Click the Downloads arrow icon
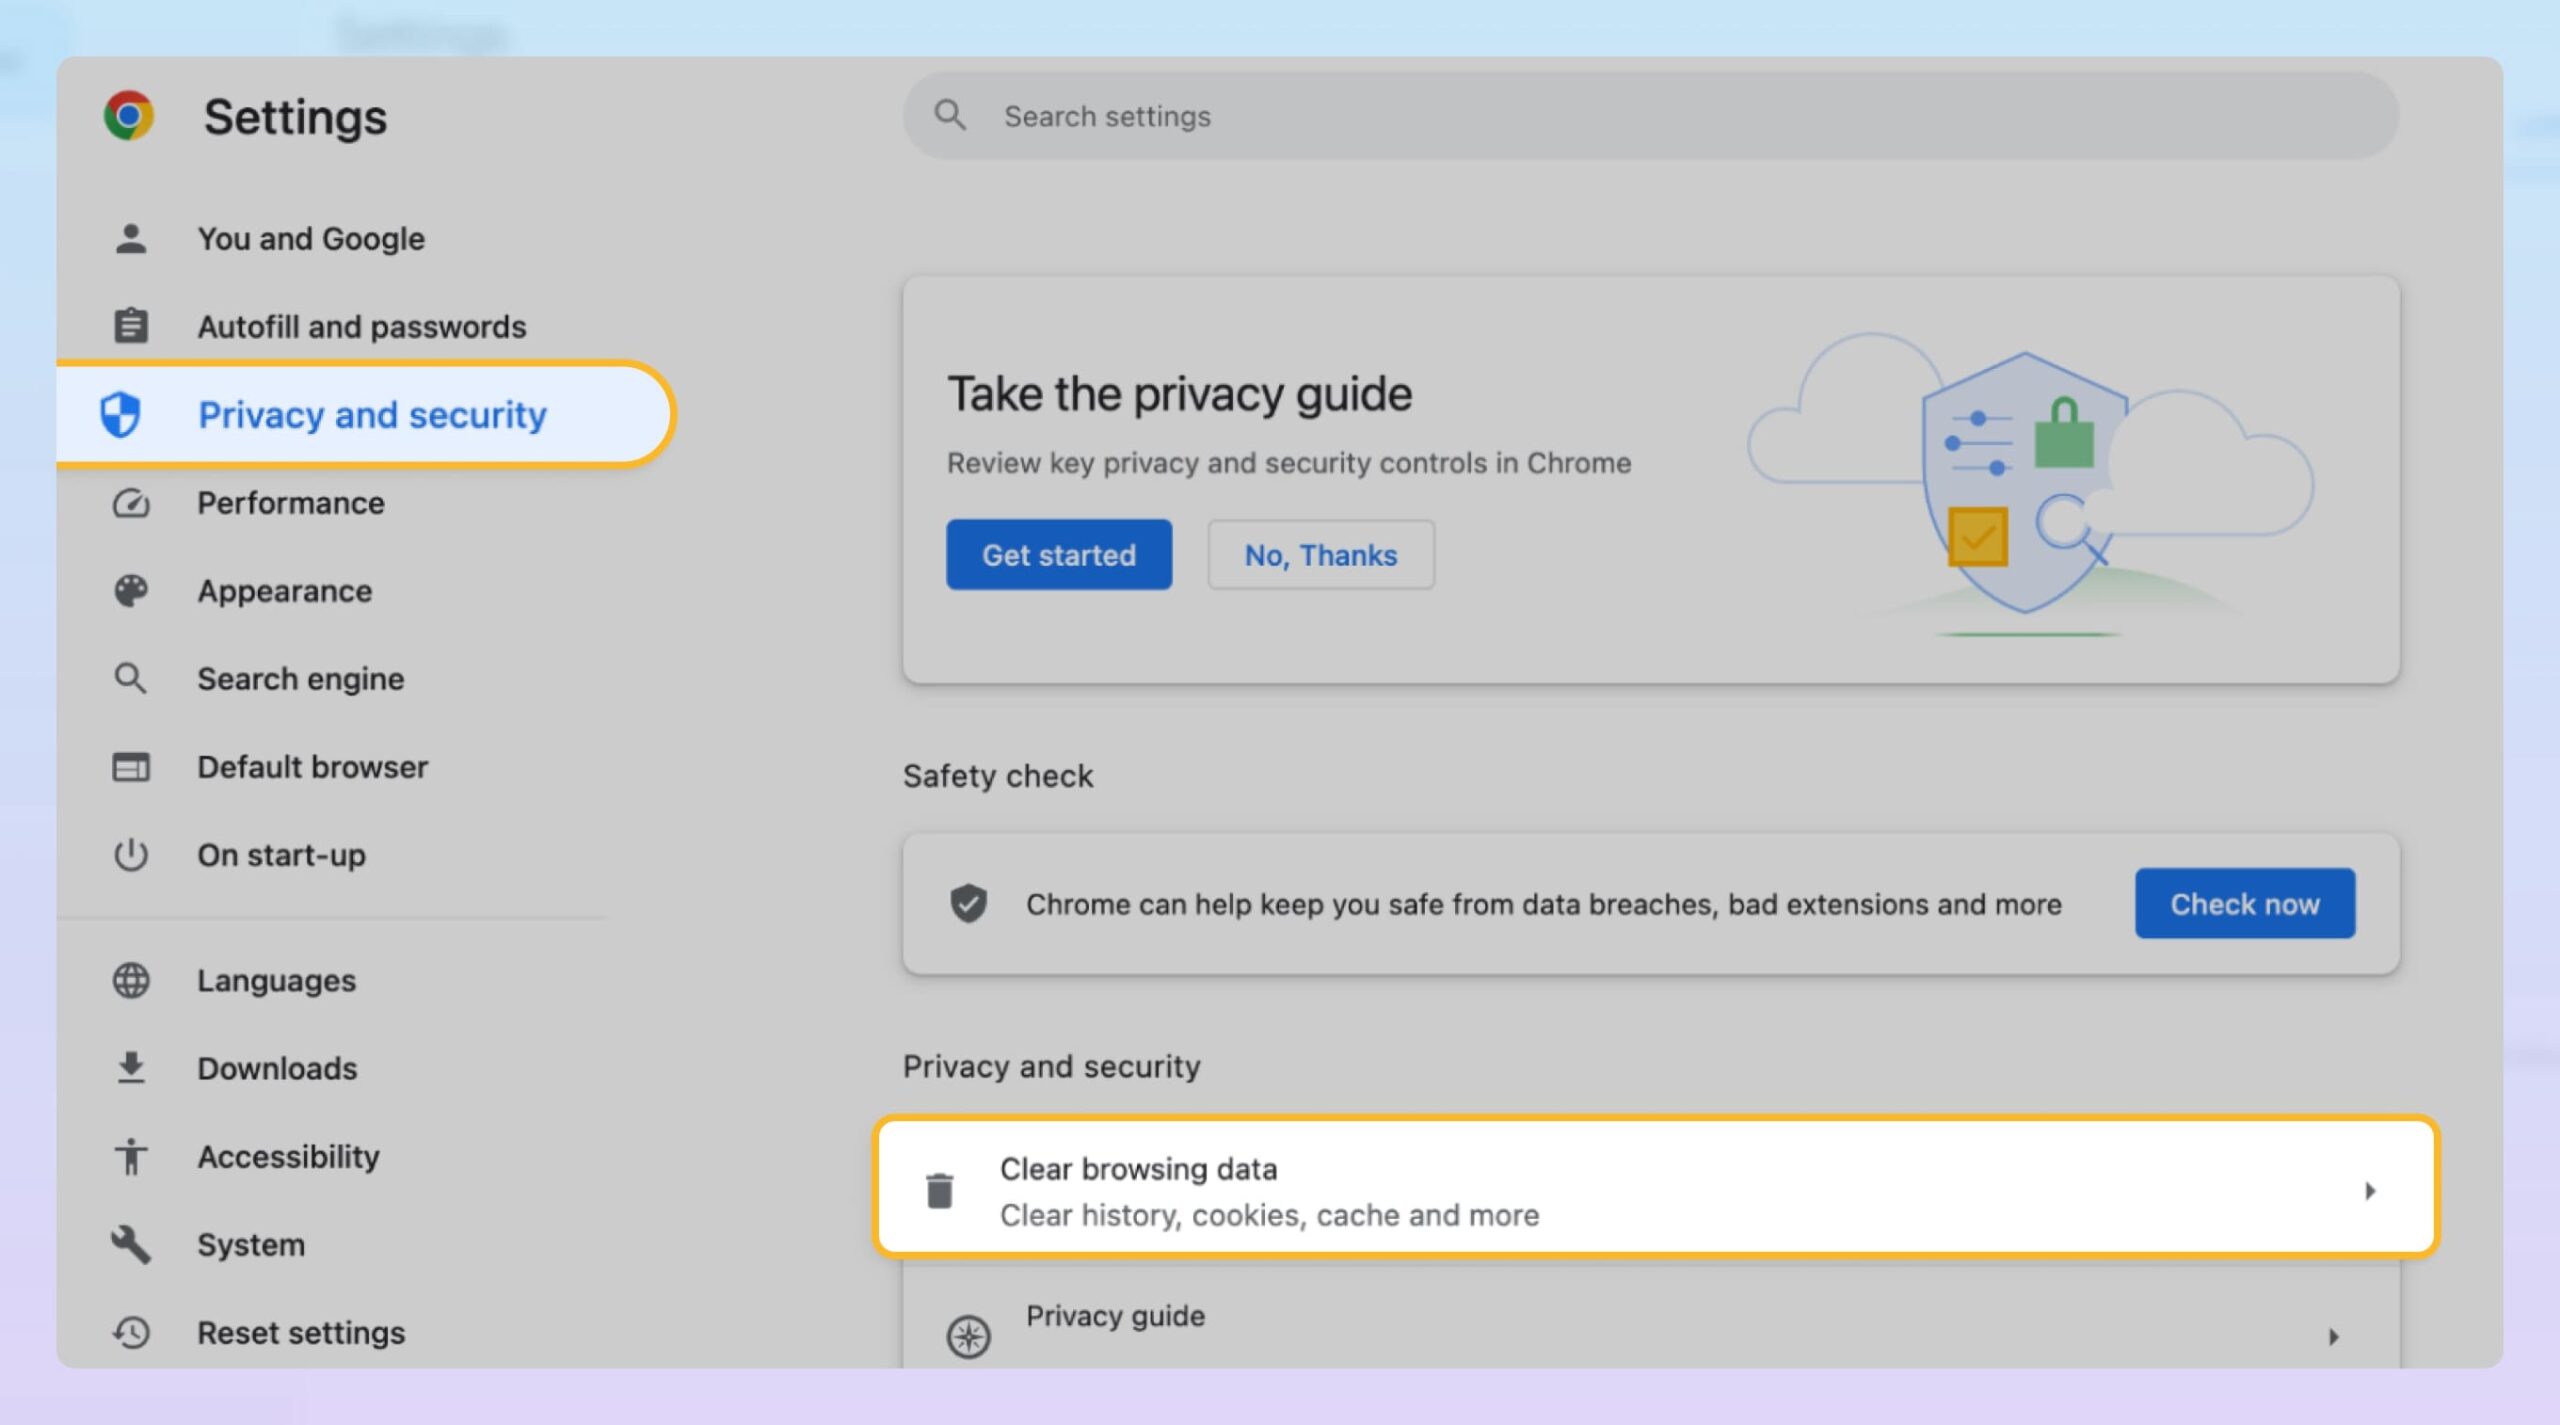 pos(130,1068)
